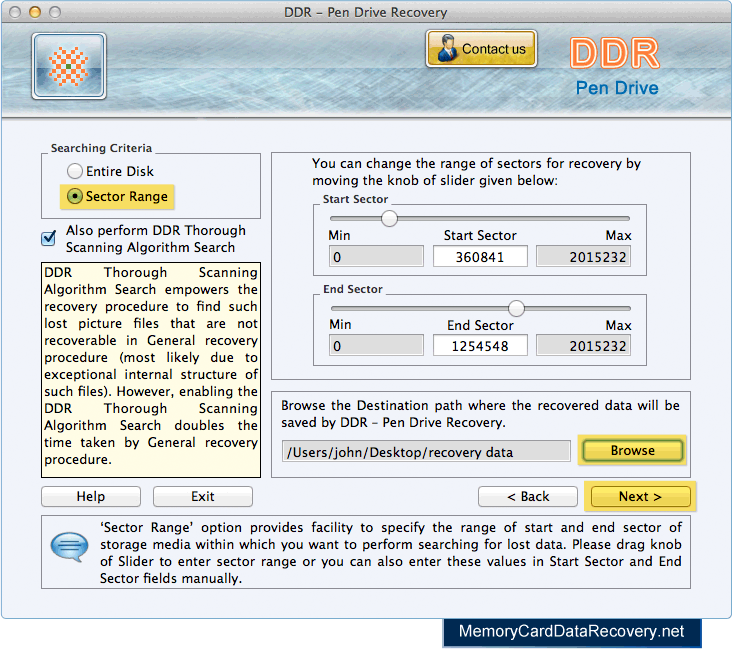Click the window close button

15,12
